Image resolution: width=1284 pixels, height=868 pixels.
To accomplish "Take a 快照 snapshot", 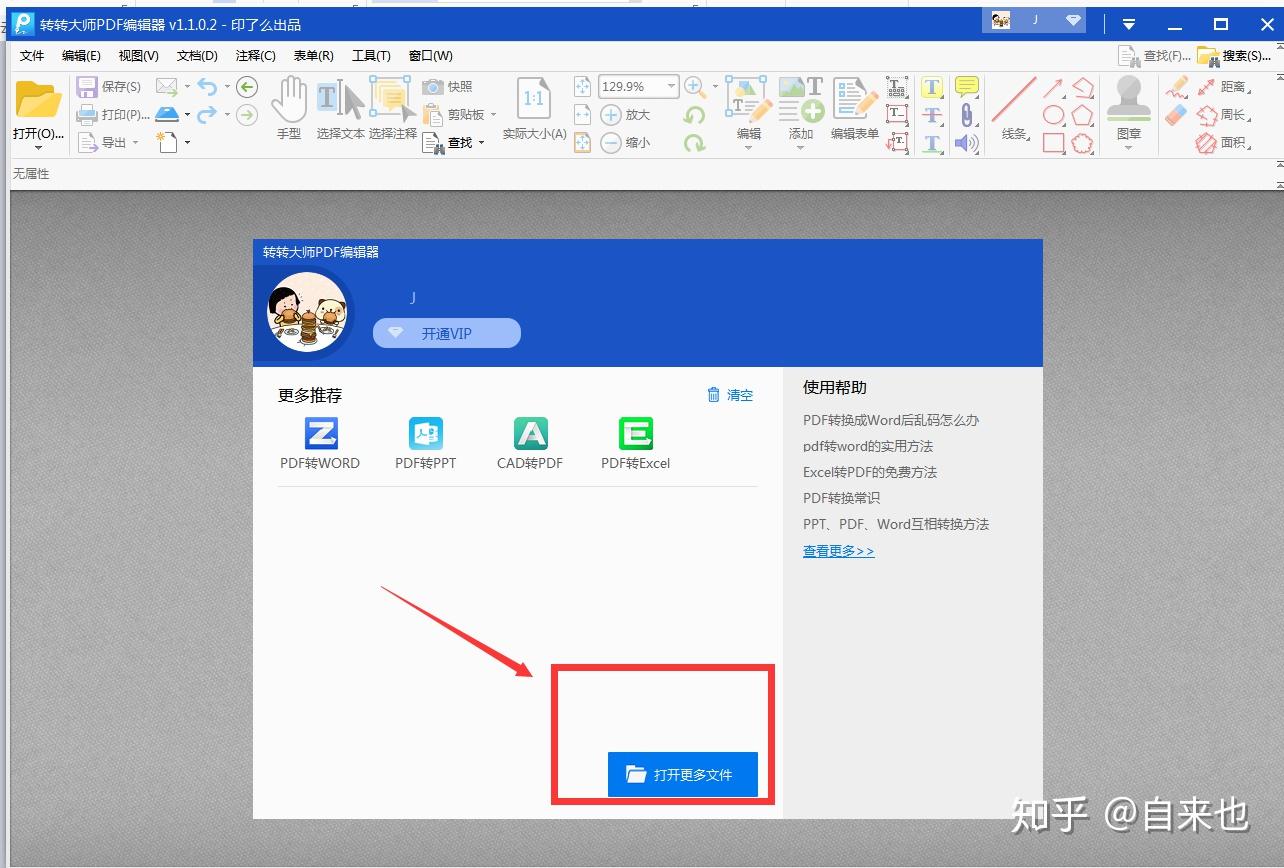I will [448, 87].
